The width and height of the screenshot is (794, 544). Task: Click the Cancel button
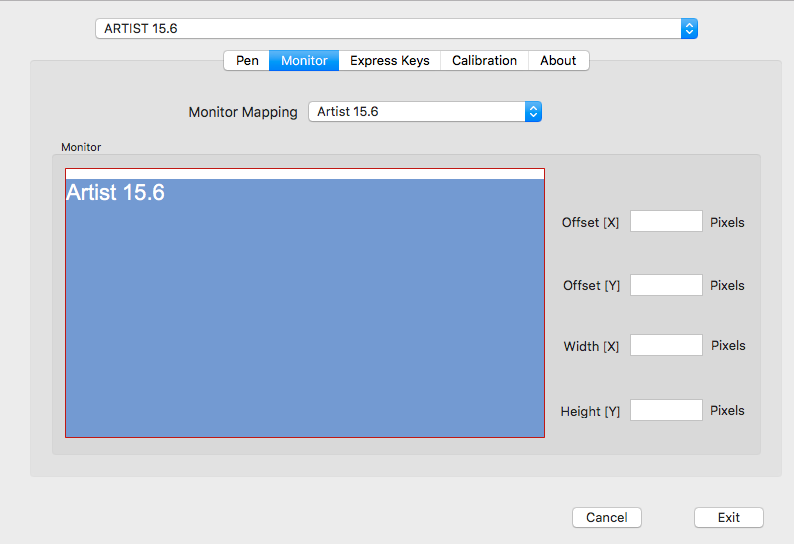click(x=607, y=518)
